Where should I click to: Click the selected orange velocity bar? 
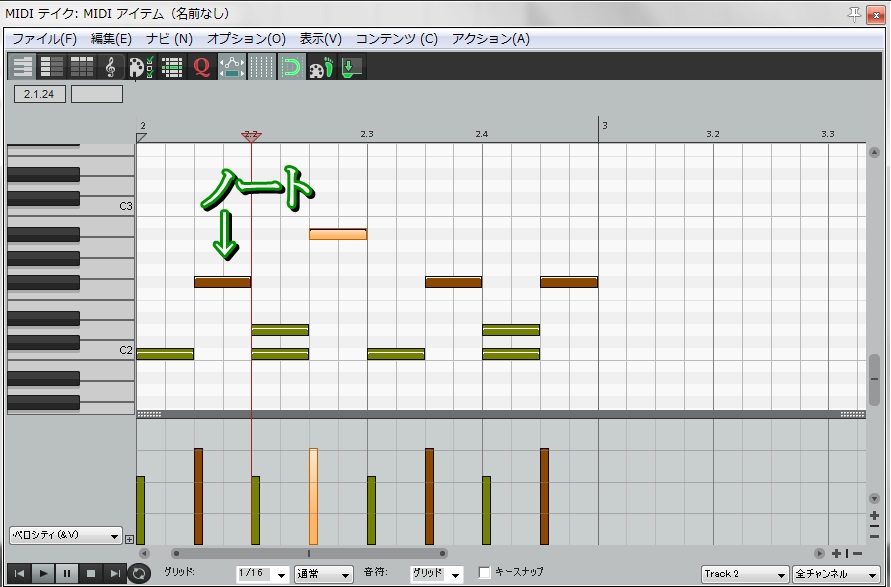click(313, 496)
